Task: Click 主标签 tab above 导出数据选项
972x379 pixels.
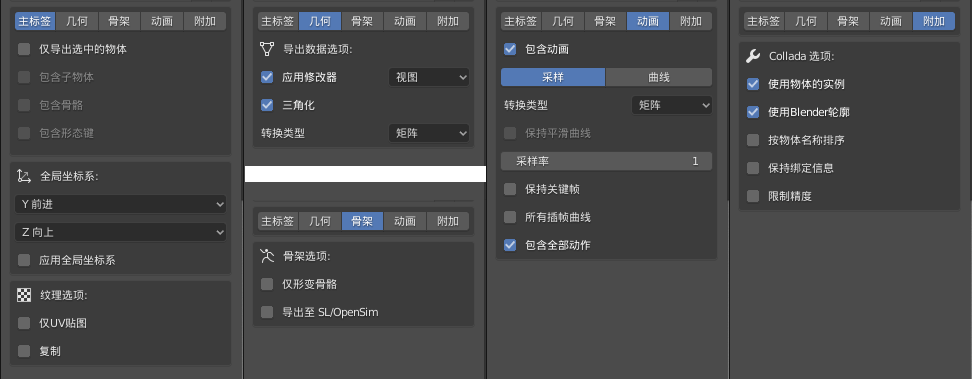Action: pyautogui.click(x=278, y=21)
